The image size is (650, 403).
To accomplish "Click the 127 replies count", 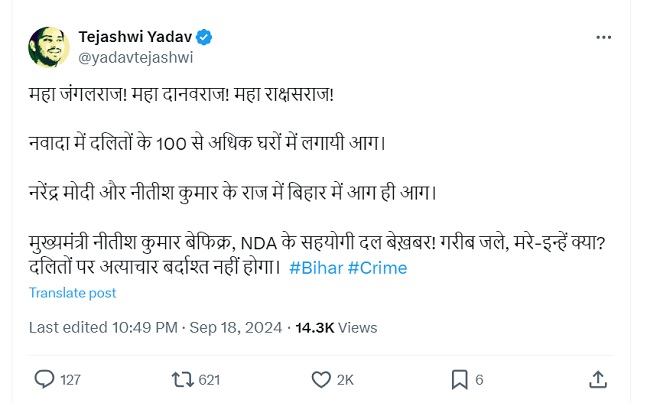I will point(70,380).
